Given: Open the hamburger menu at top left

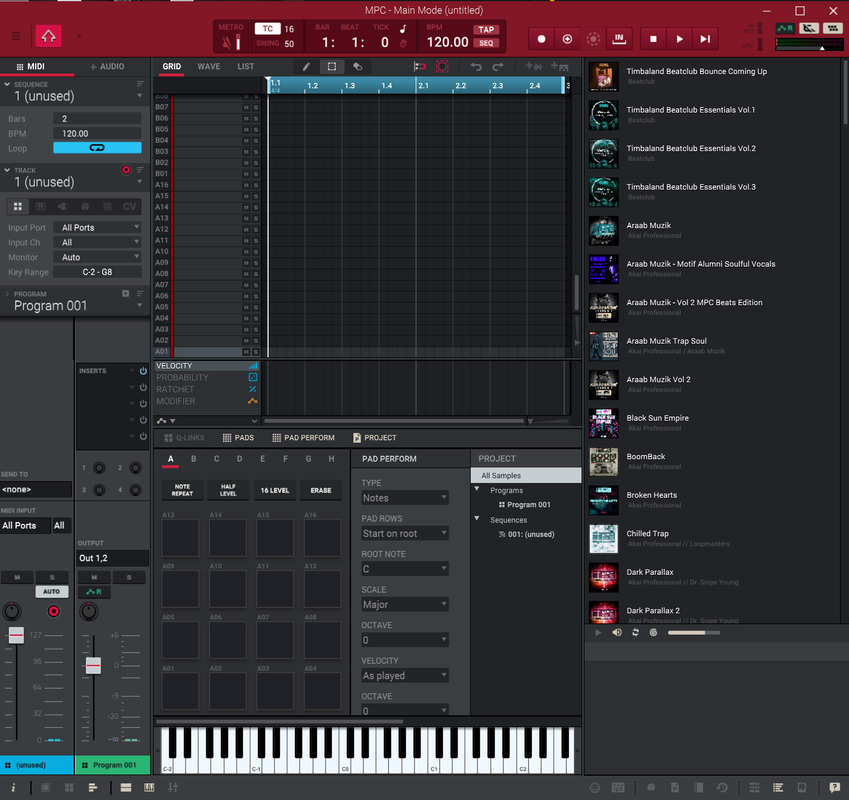Looking at the screenshot, I should point(16,36).
